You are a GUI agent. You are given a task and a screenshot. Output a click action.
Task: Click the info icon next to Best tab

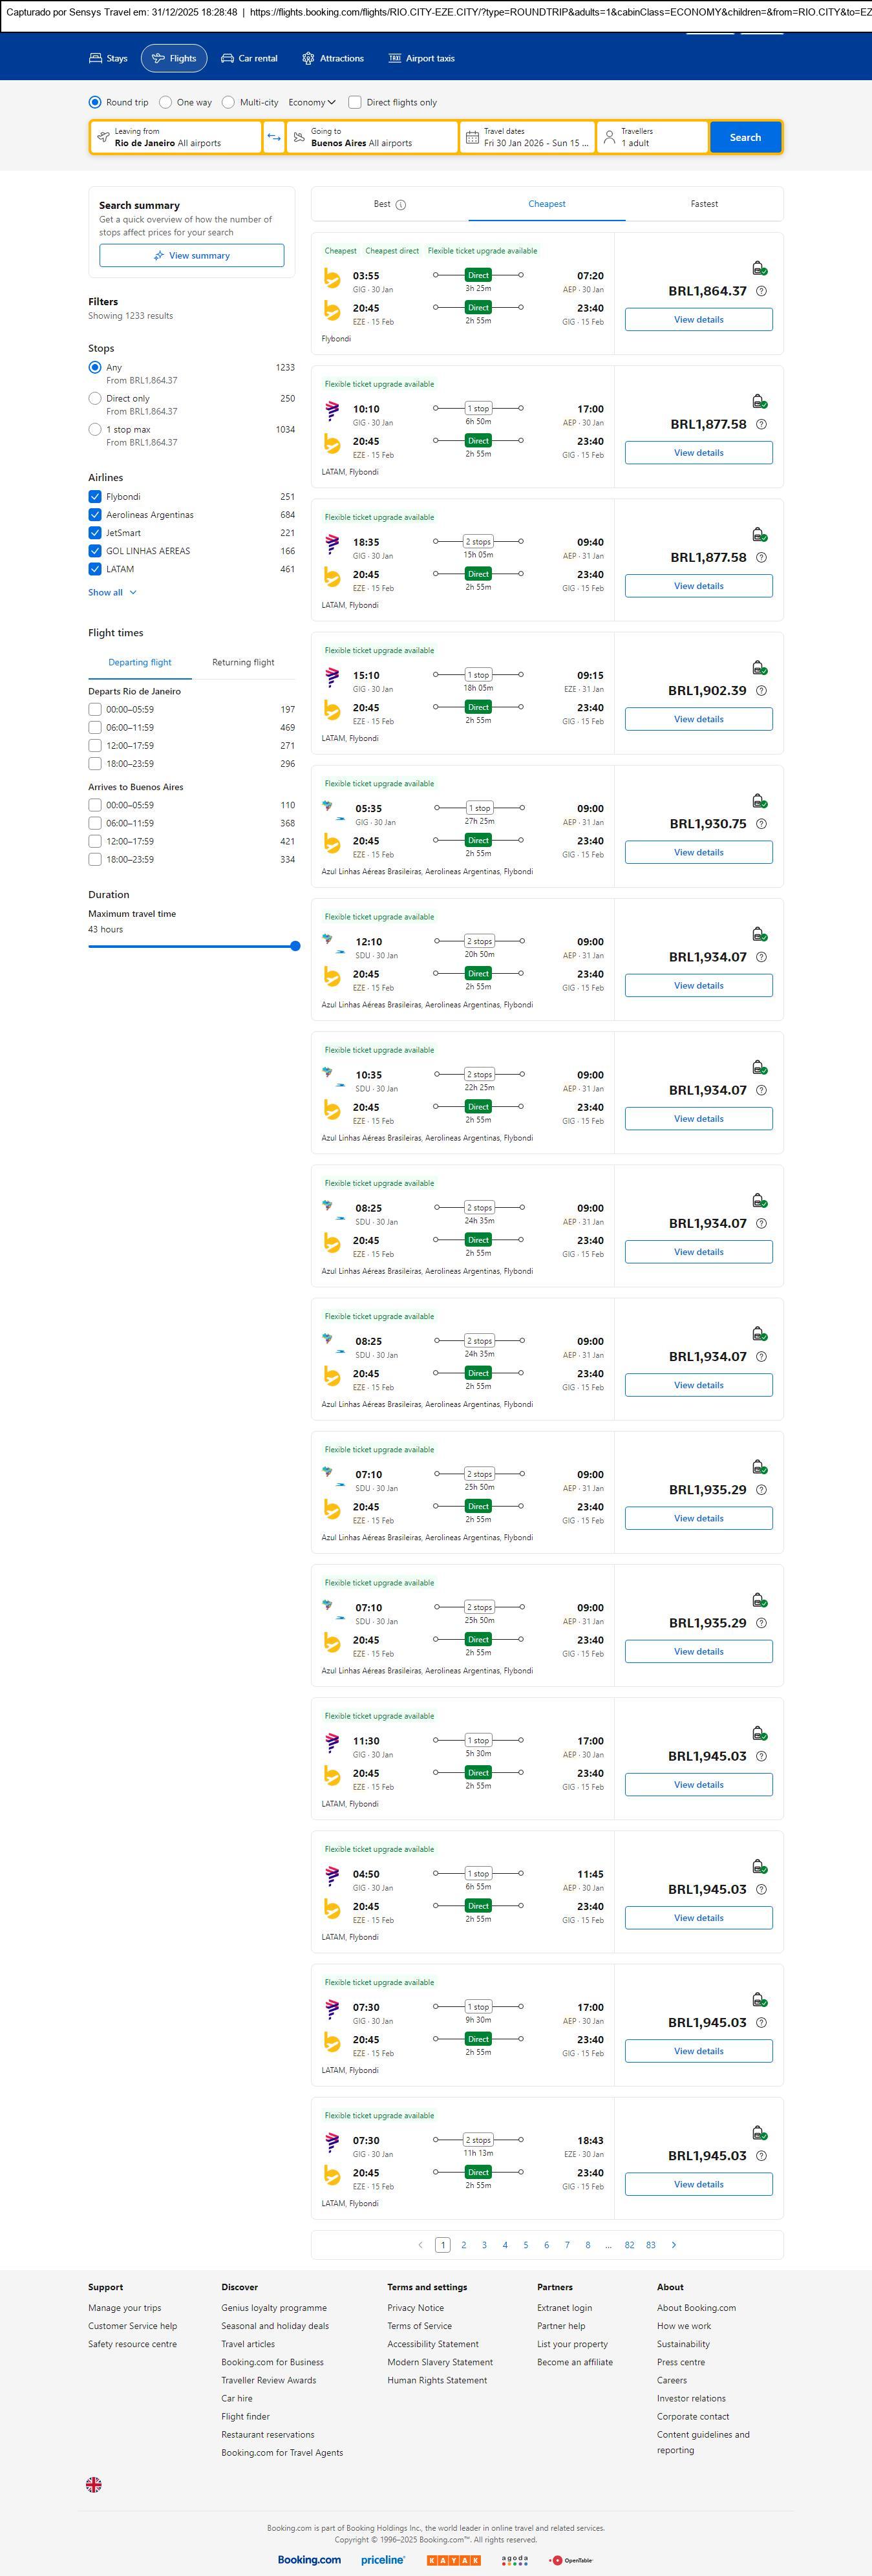[401, 205]
